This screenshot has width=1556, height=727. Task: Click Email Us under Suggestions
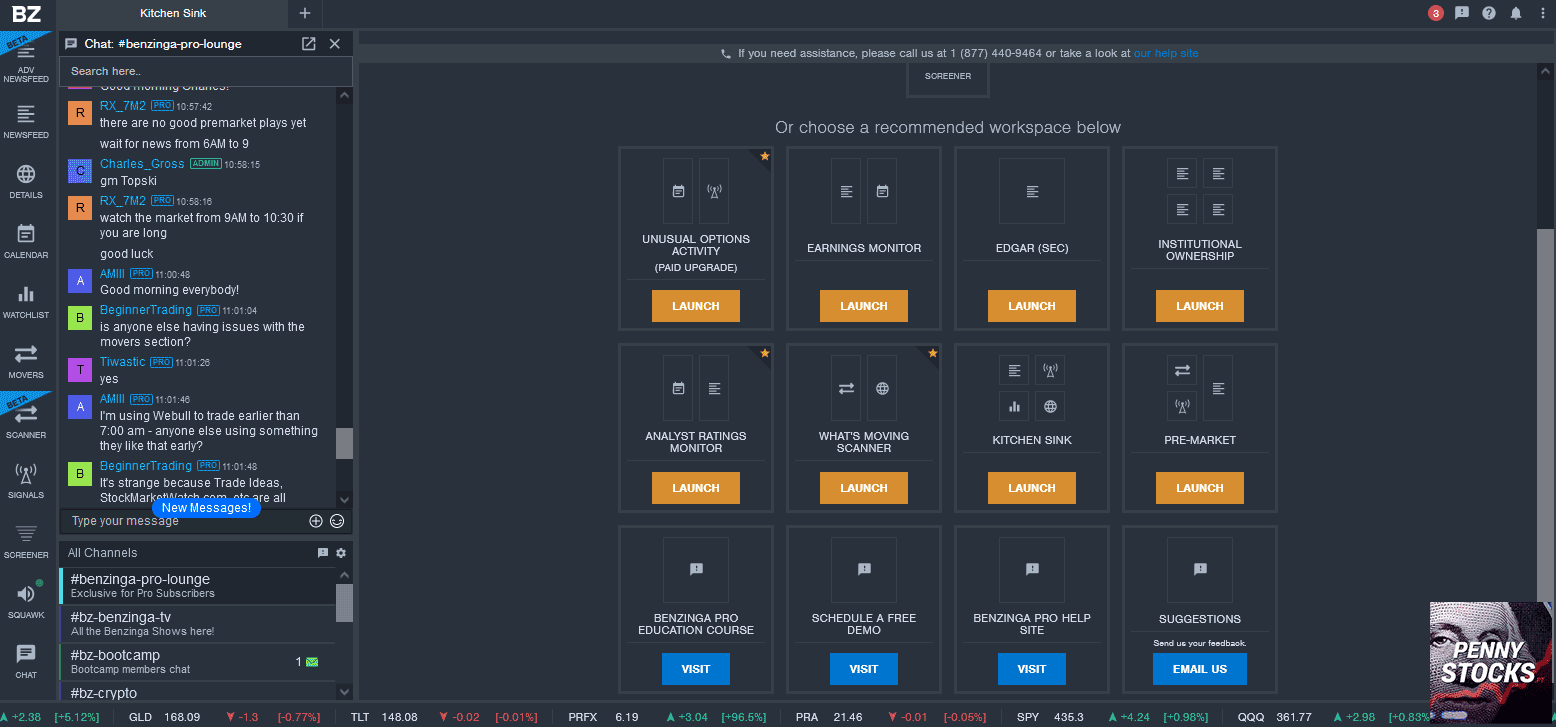pos(1200,669)
